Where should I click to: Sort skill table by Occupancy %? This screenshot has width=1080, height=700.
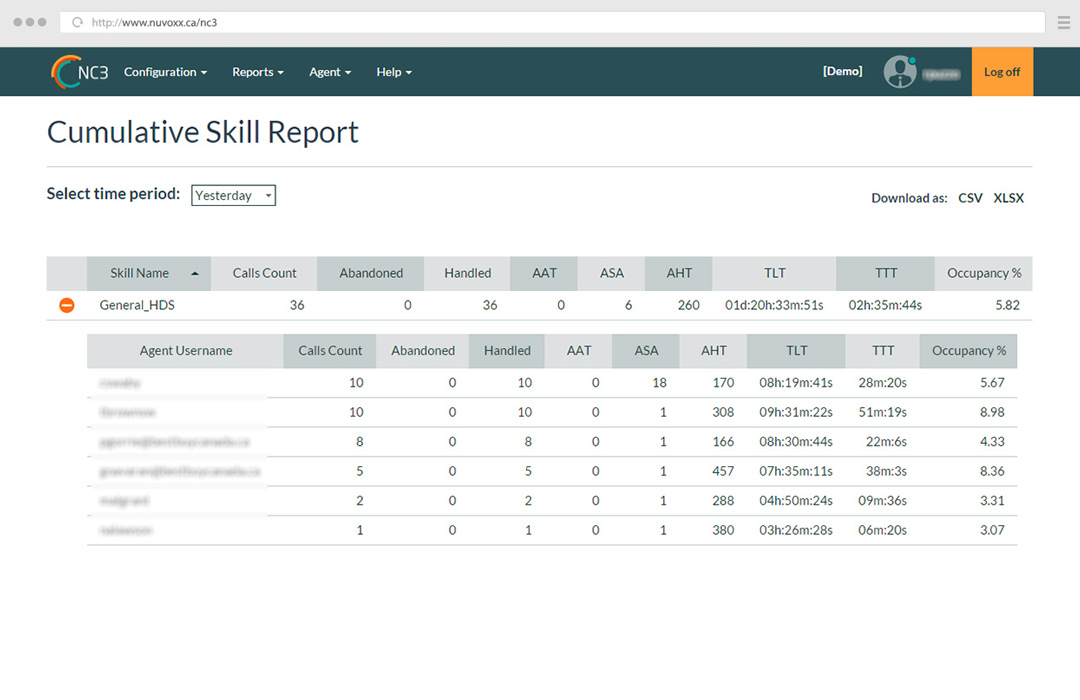[x=984, y=274]
